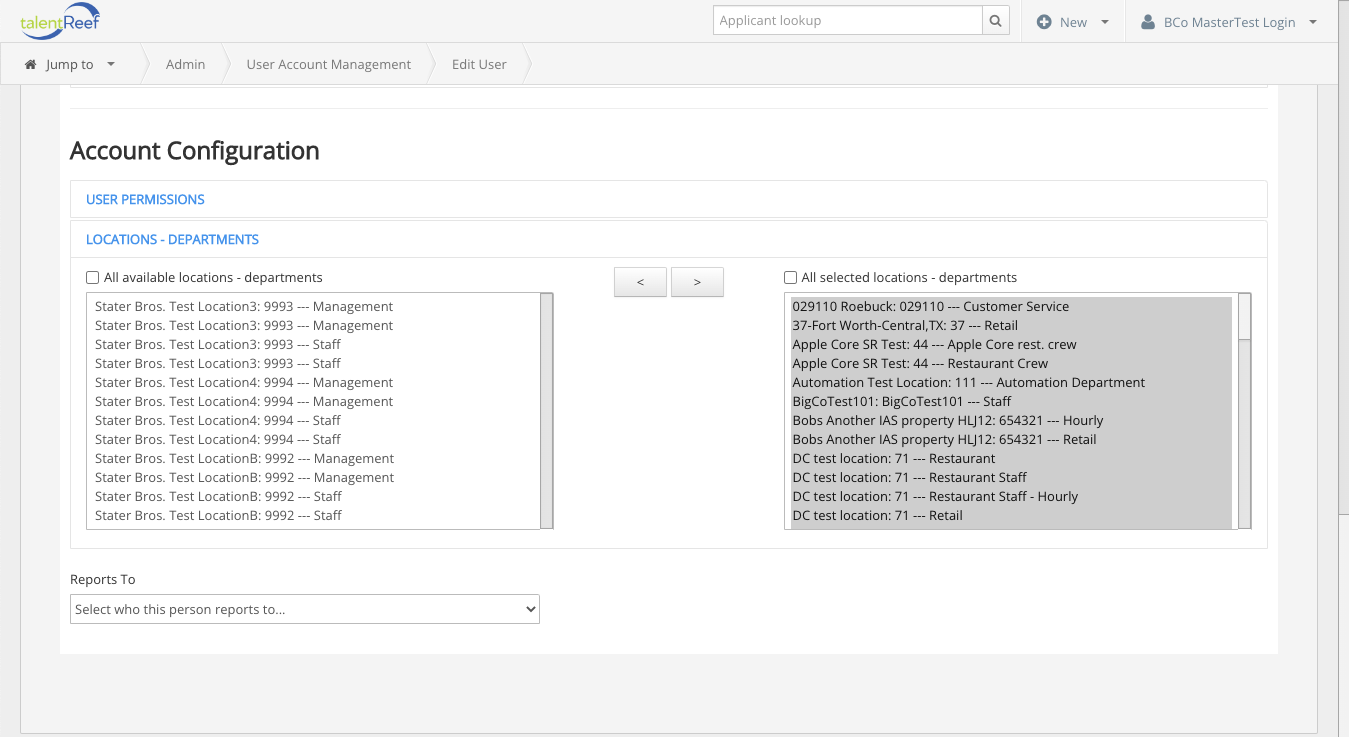Expand the USER PERMISSIONS section
The height and width of the screenshot is (737, 1349).
coord(145,200)
